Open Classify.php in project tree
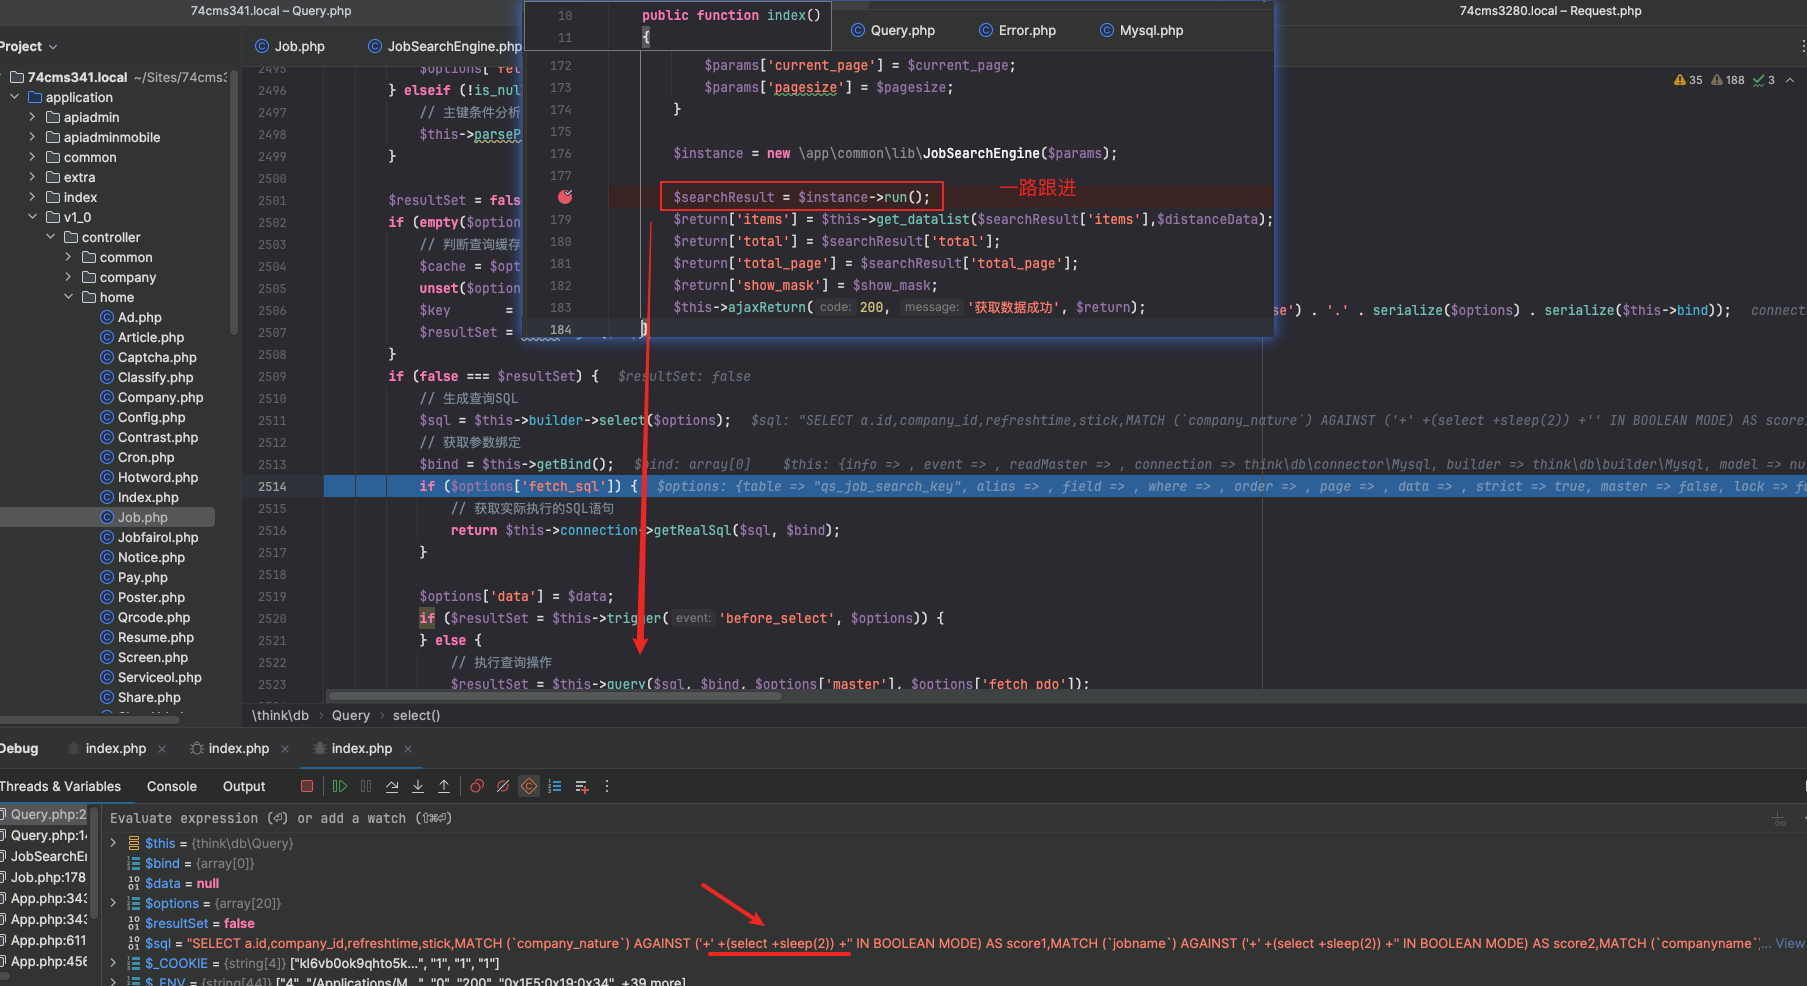The image size is (1807, 986). [155, 377]
